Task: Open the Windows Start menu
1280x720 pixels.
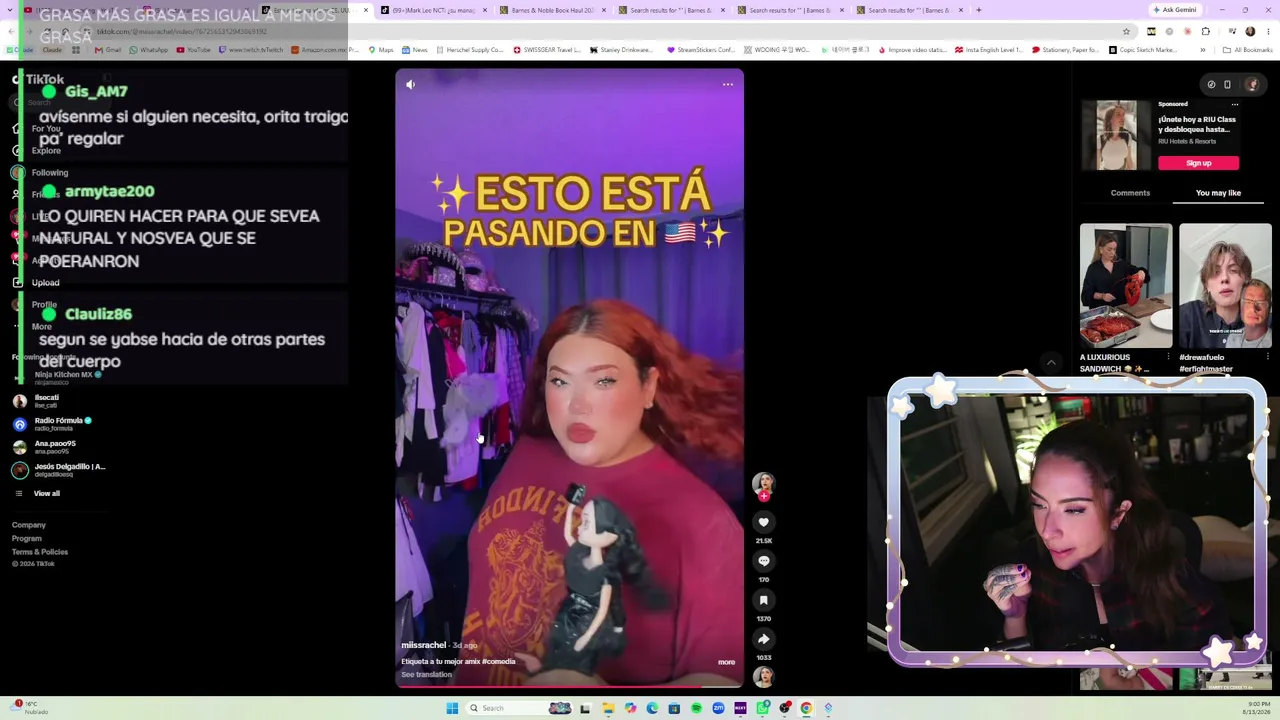Action: [x=452, y=708]
